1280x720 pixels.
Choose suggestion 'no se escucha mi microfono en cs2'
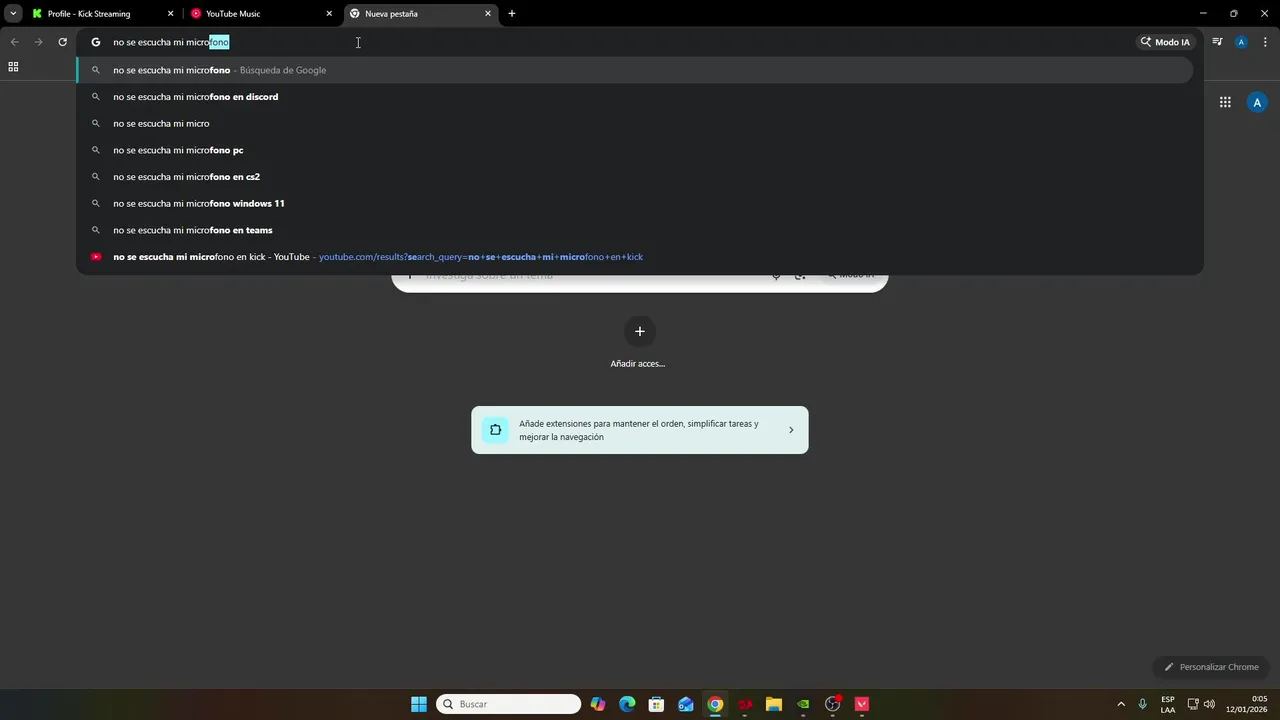635,177
